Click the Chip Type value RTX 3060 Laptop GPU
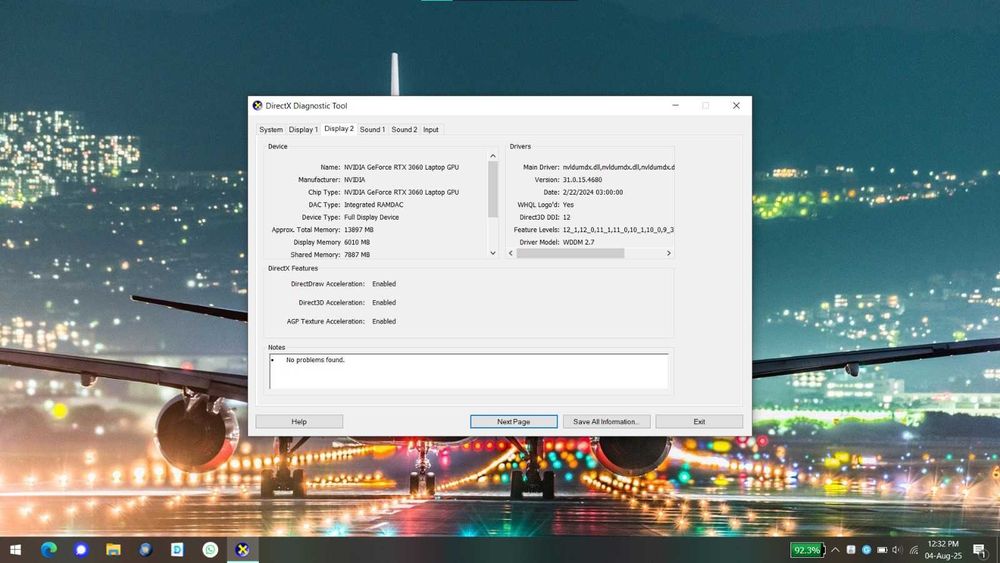The height and width of the screenshot is (563, 1000). [401, 192]
